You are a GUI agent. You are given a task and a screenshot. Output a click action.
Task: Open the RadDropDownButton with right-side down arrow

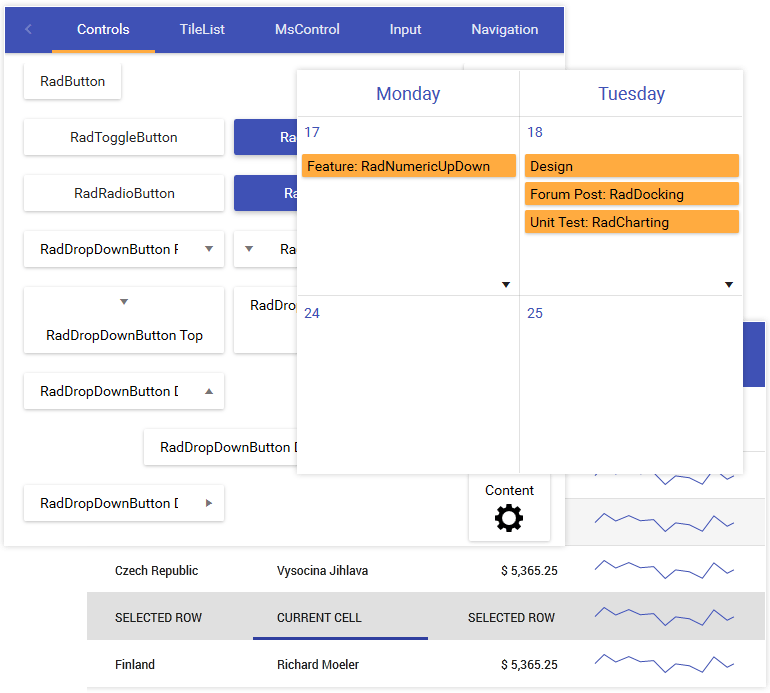pyautogui.click(x=124, y=250)
